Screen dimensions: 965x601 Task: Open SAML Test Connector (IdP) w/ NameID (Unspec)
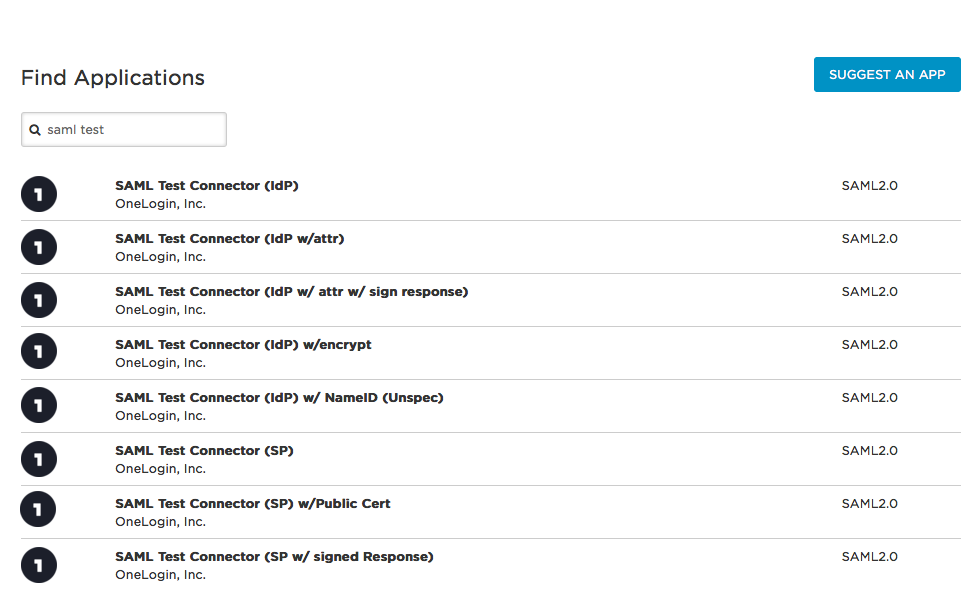coord(279,397)
